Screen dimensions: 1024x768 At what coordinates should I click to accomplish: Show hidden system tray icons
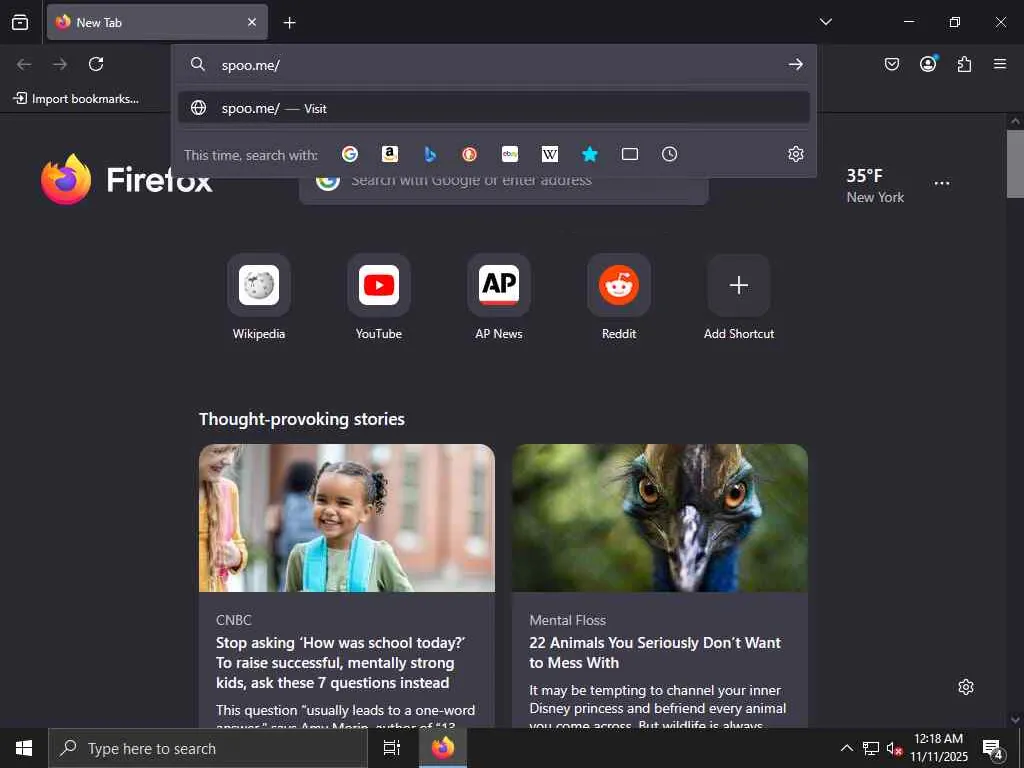click(846, 748)
